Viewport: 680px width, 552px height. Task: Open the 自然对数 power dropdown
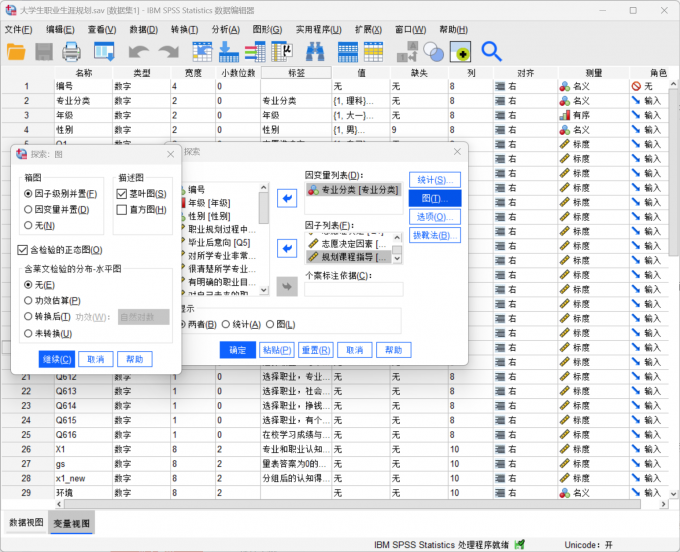pyautogui.click(x=144, y=317)
